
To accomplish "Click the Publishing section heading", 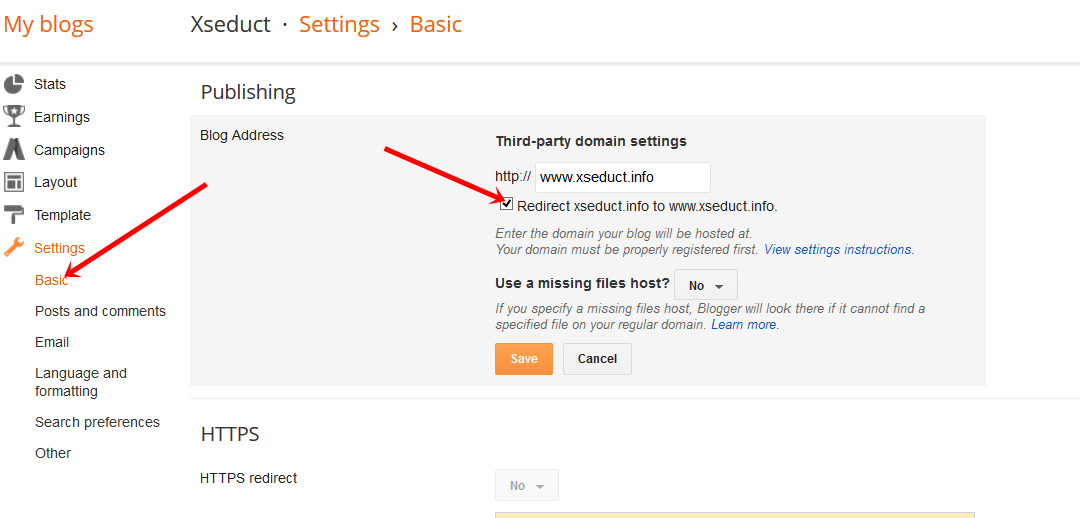I will pyautogui.click(x=248, y=92).
